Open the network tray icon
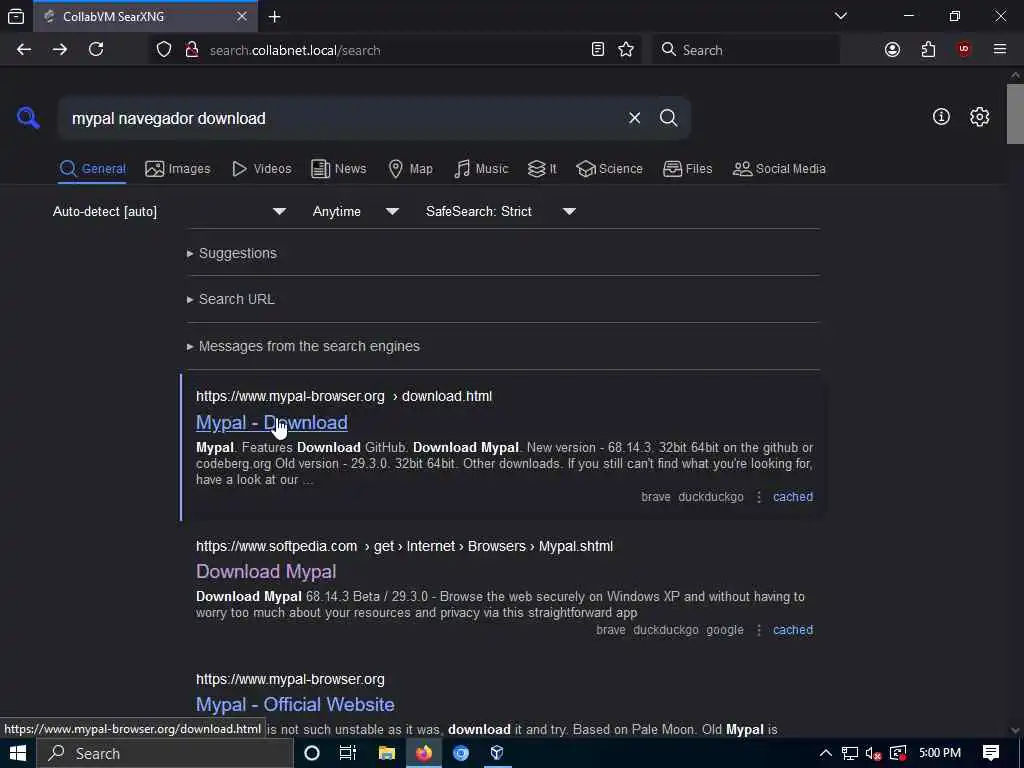1024x768 pixels. (850, 753)
